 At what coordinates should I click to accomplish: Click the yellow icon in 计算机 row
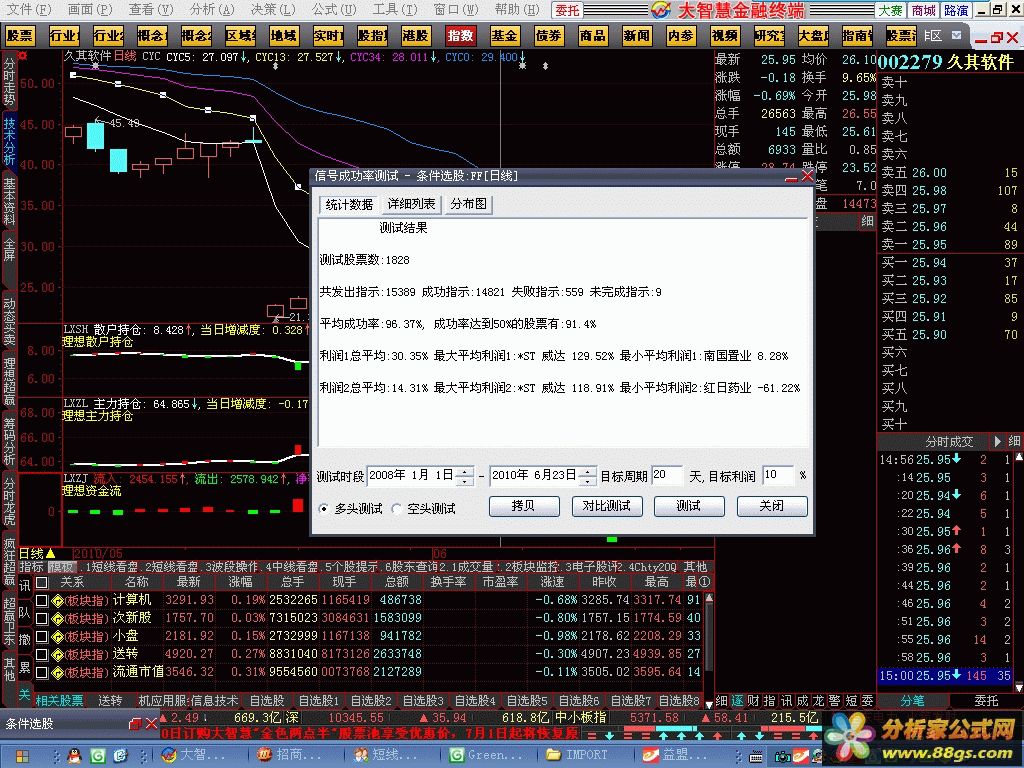(x=57, y=600)
